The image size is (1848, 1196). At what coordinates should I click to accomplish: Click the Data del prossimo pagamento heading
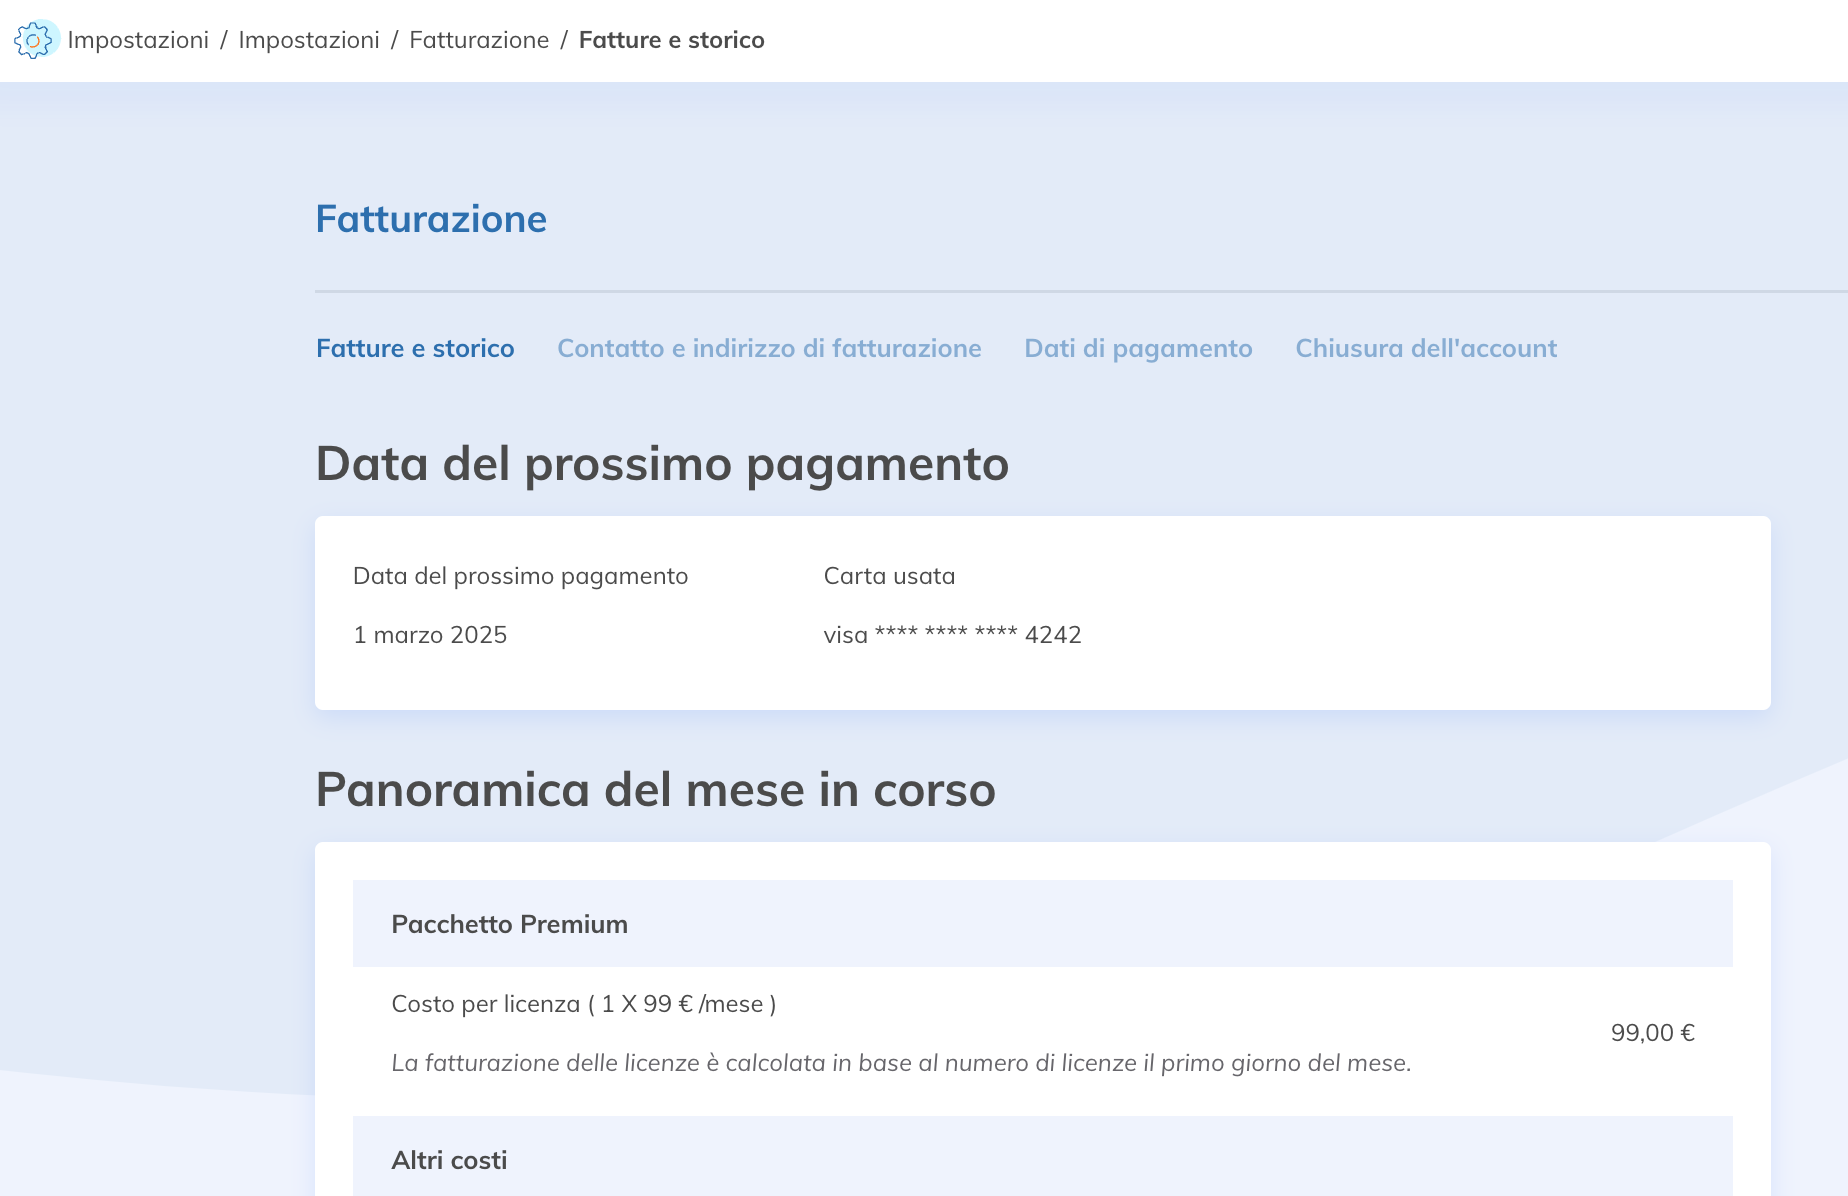click(662, 464)
